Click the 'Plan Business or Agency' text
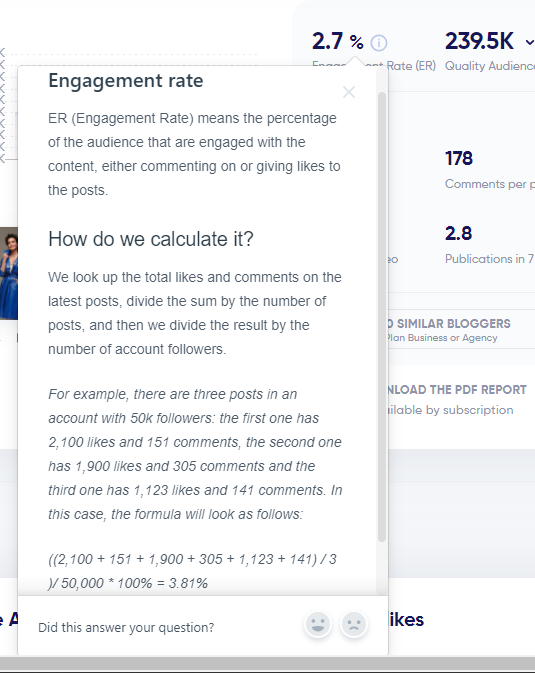Screen dimensions: 535x673 point(442,338)
